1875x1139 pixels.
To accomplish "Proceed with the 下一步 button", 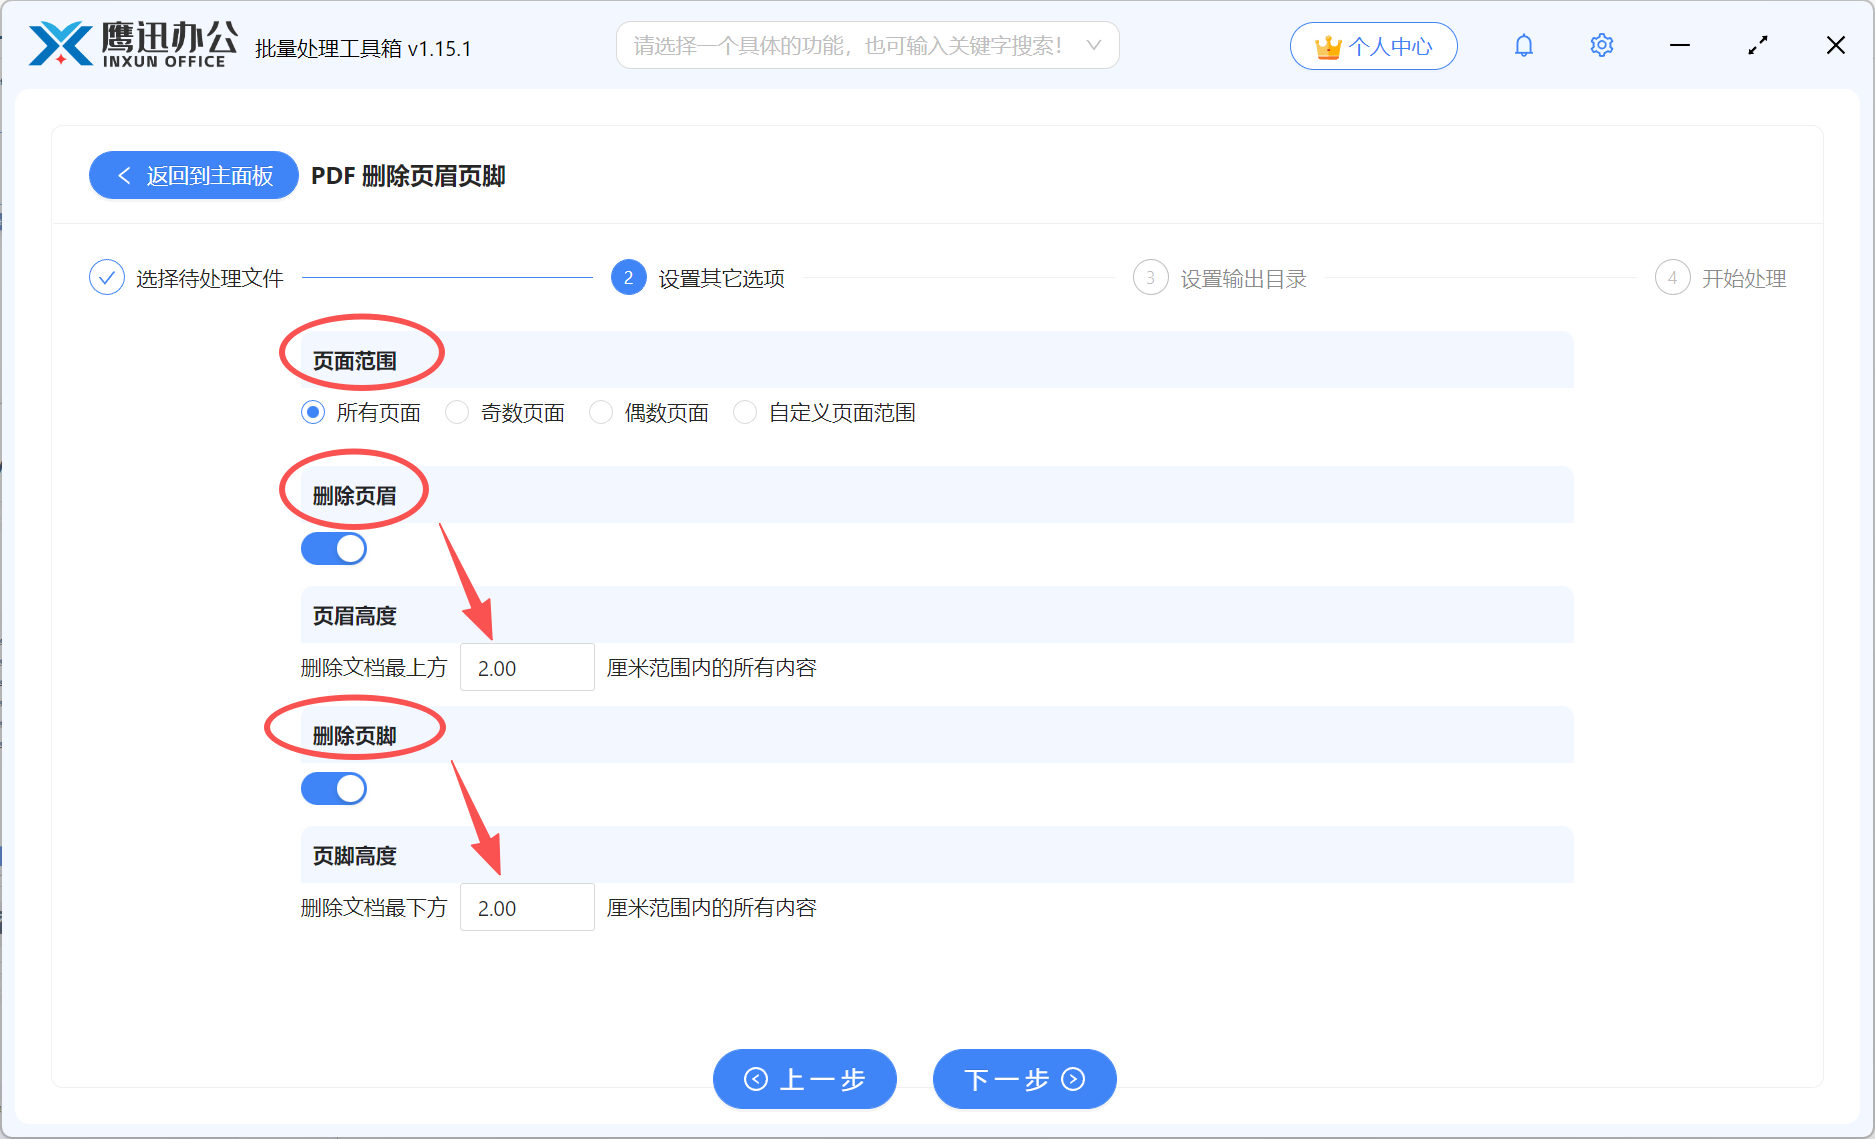I will (x=1025, y=1079).
